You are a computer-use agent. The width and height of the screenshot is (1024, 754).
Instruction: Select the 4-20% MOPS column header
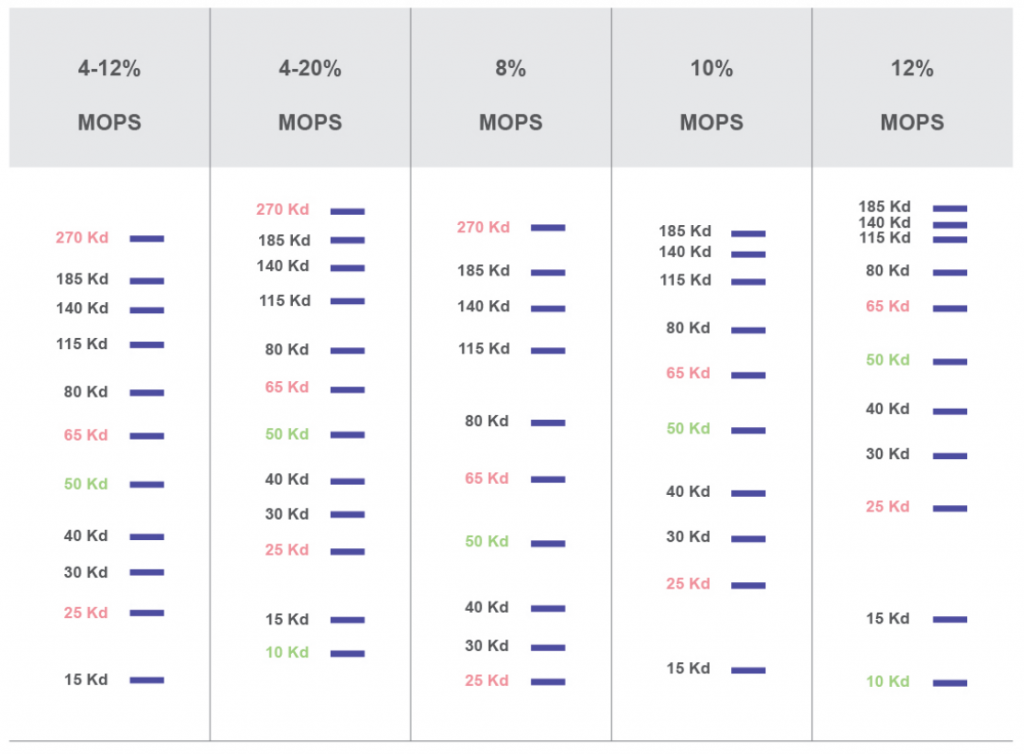(310, 96)
